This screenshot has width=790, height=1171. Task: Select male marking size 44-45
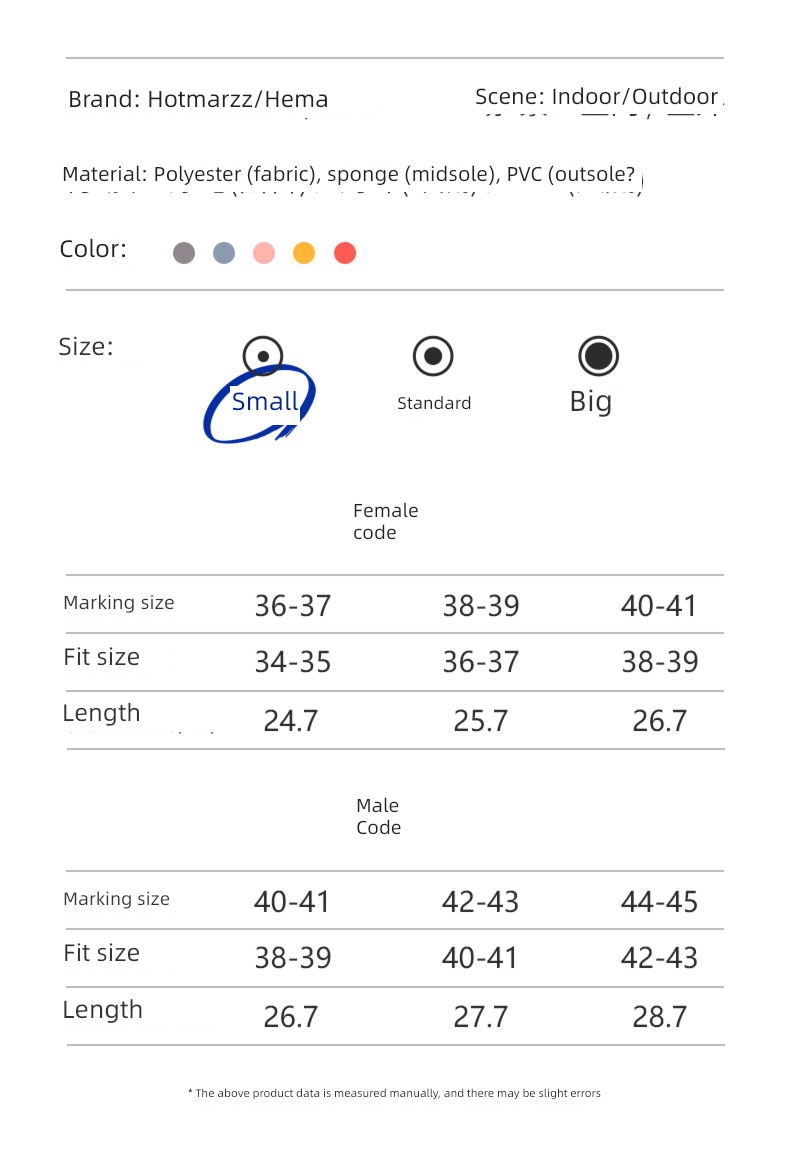[659, 901]
